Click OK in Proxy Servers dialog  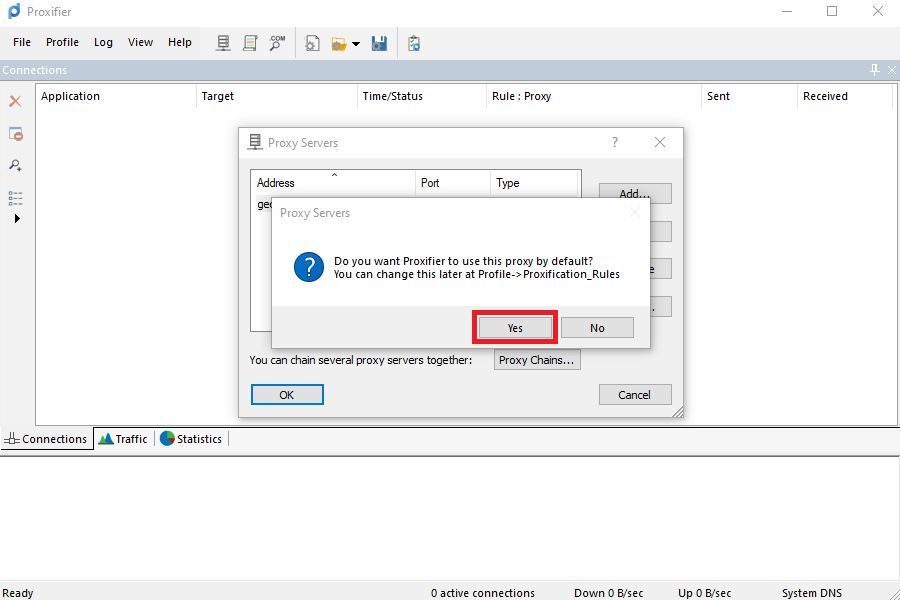[x=287, y=395]
